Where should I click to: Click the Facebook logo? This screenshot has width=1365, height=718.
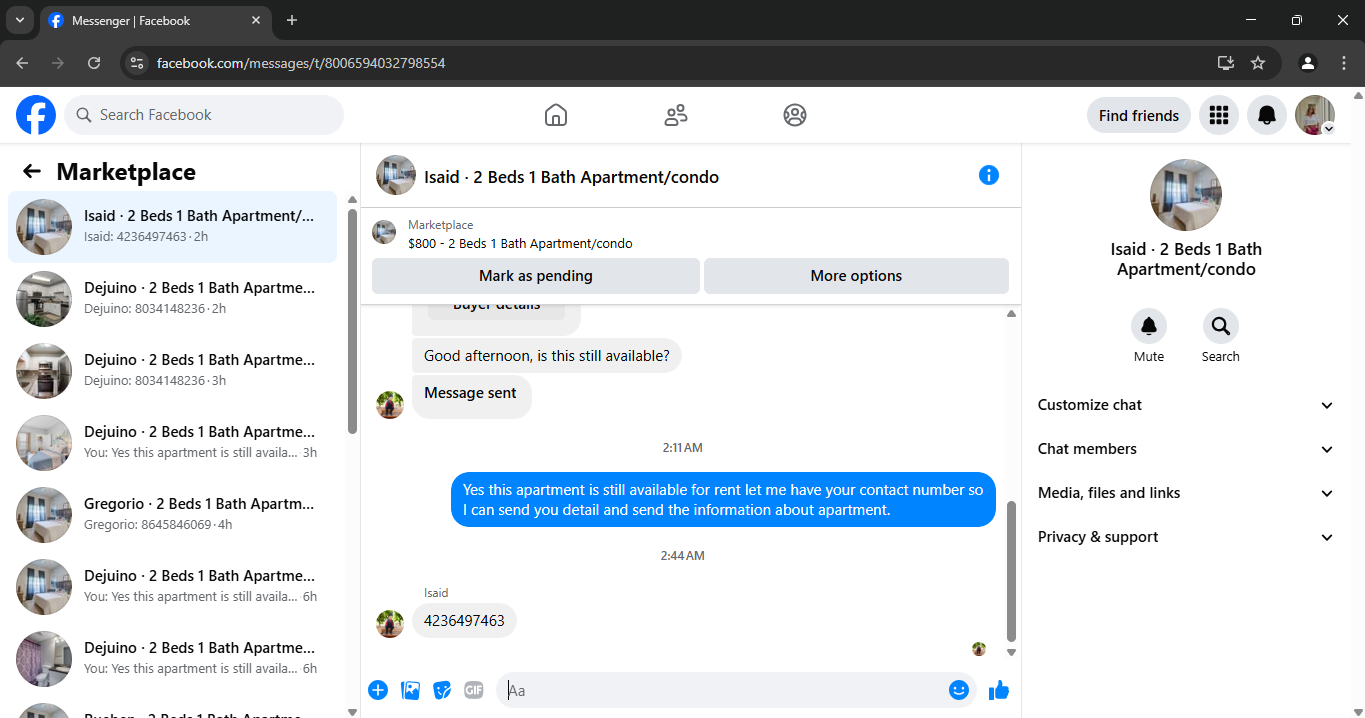coord(36,115)
